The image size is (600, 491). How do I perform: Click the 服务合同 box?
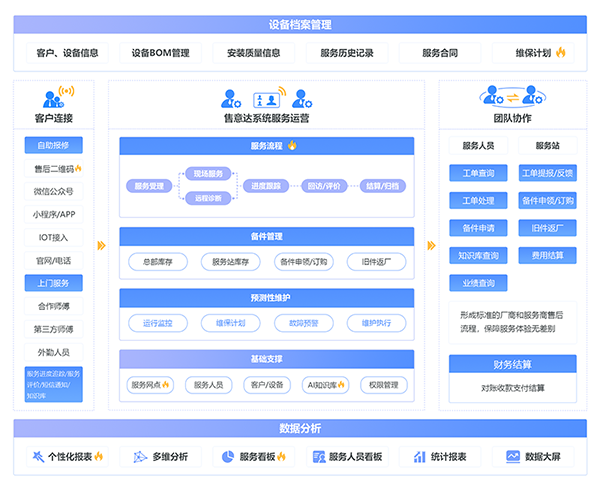(440, 53)
